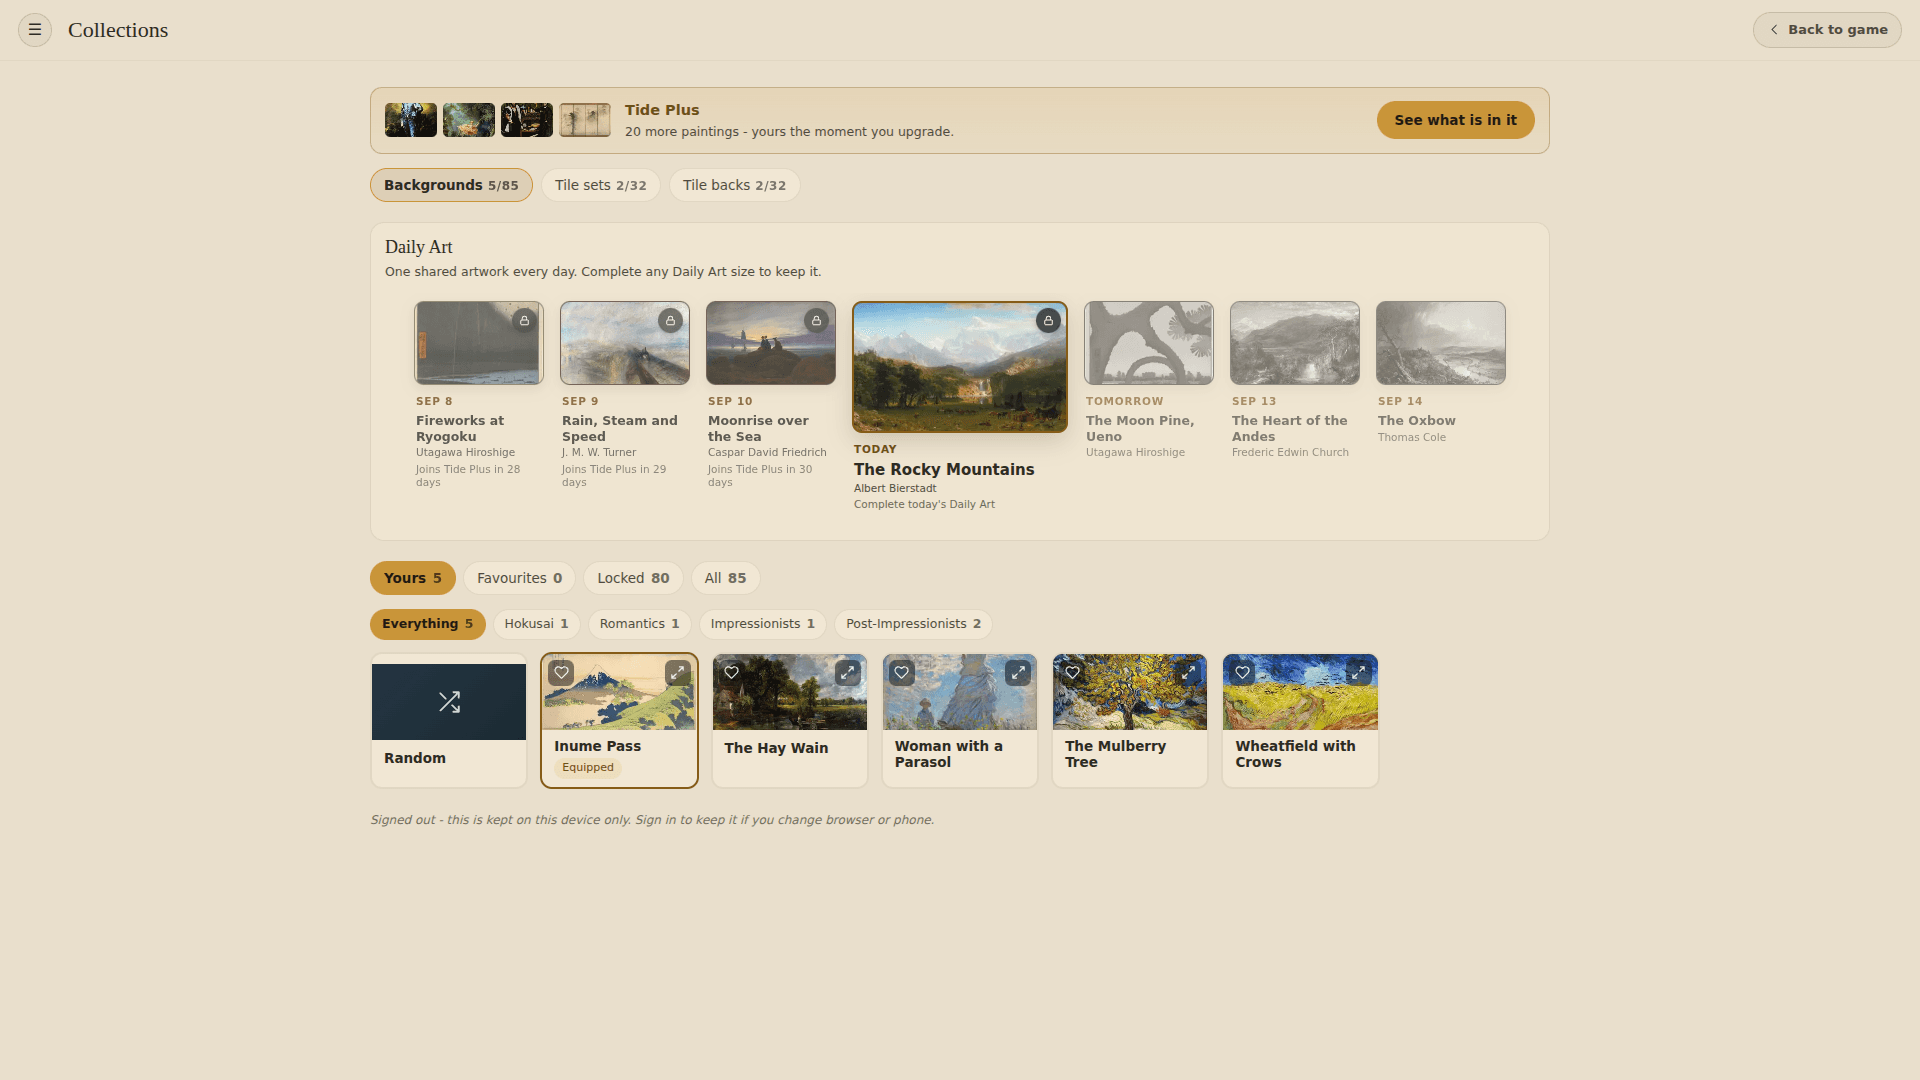
Task: Select The Hay Wain card title
Action: [x=776, y=748]
